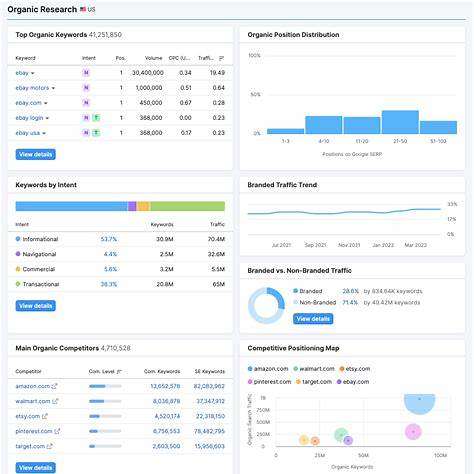474x474 pixels.
Task: Open the etsy.com competitor link
Action: (28, 416)
